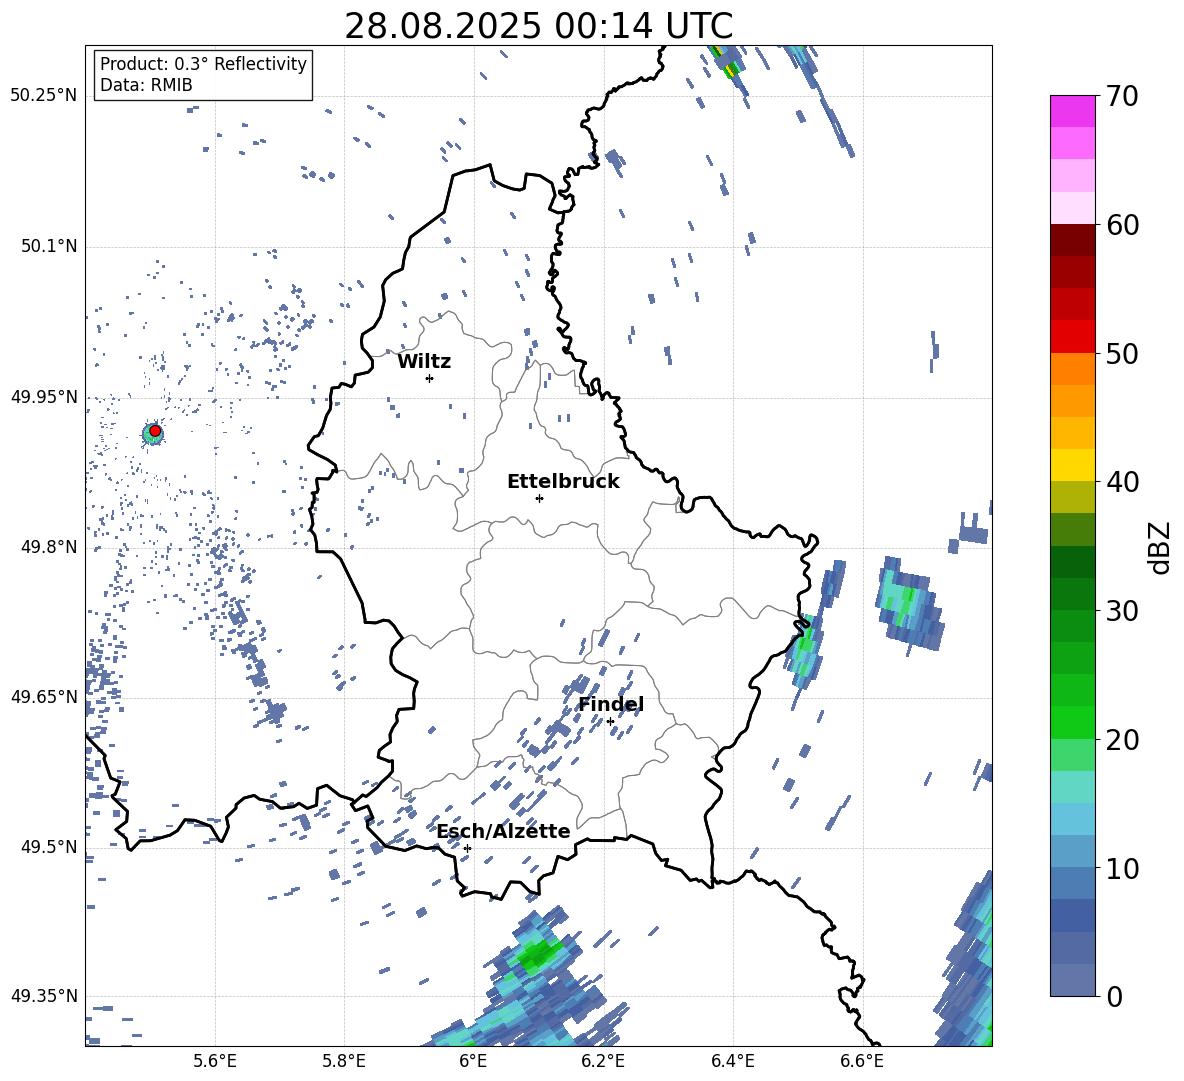
Task: Click the 50.25°N latitude label
Action: (x=44, y=96)
